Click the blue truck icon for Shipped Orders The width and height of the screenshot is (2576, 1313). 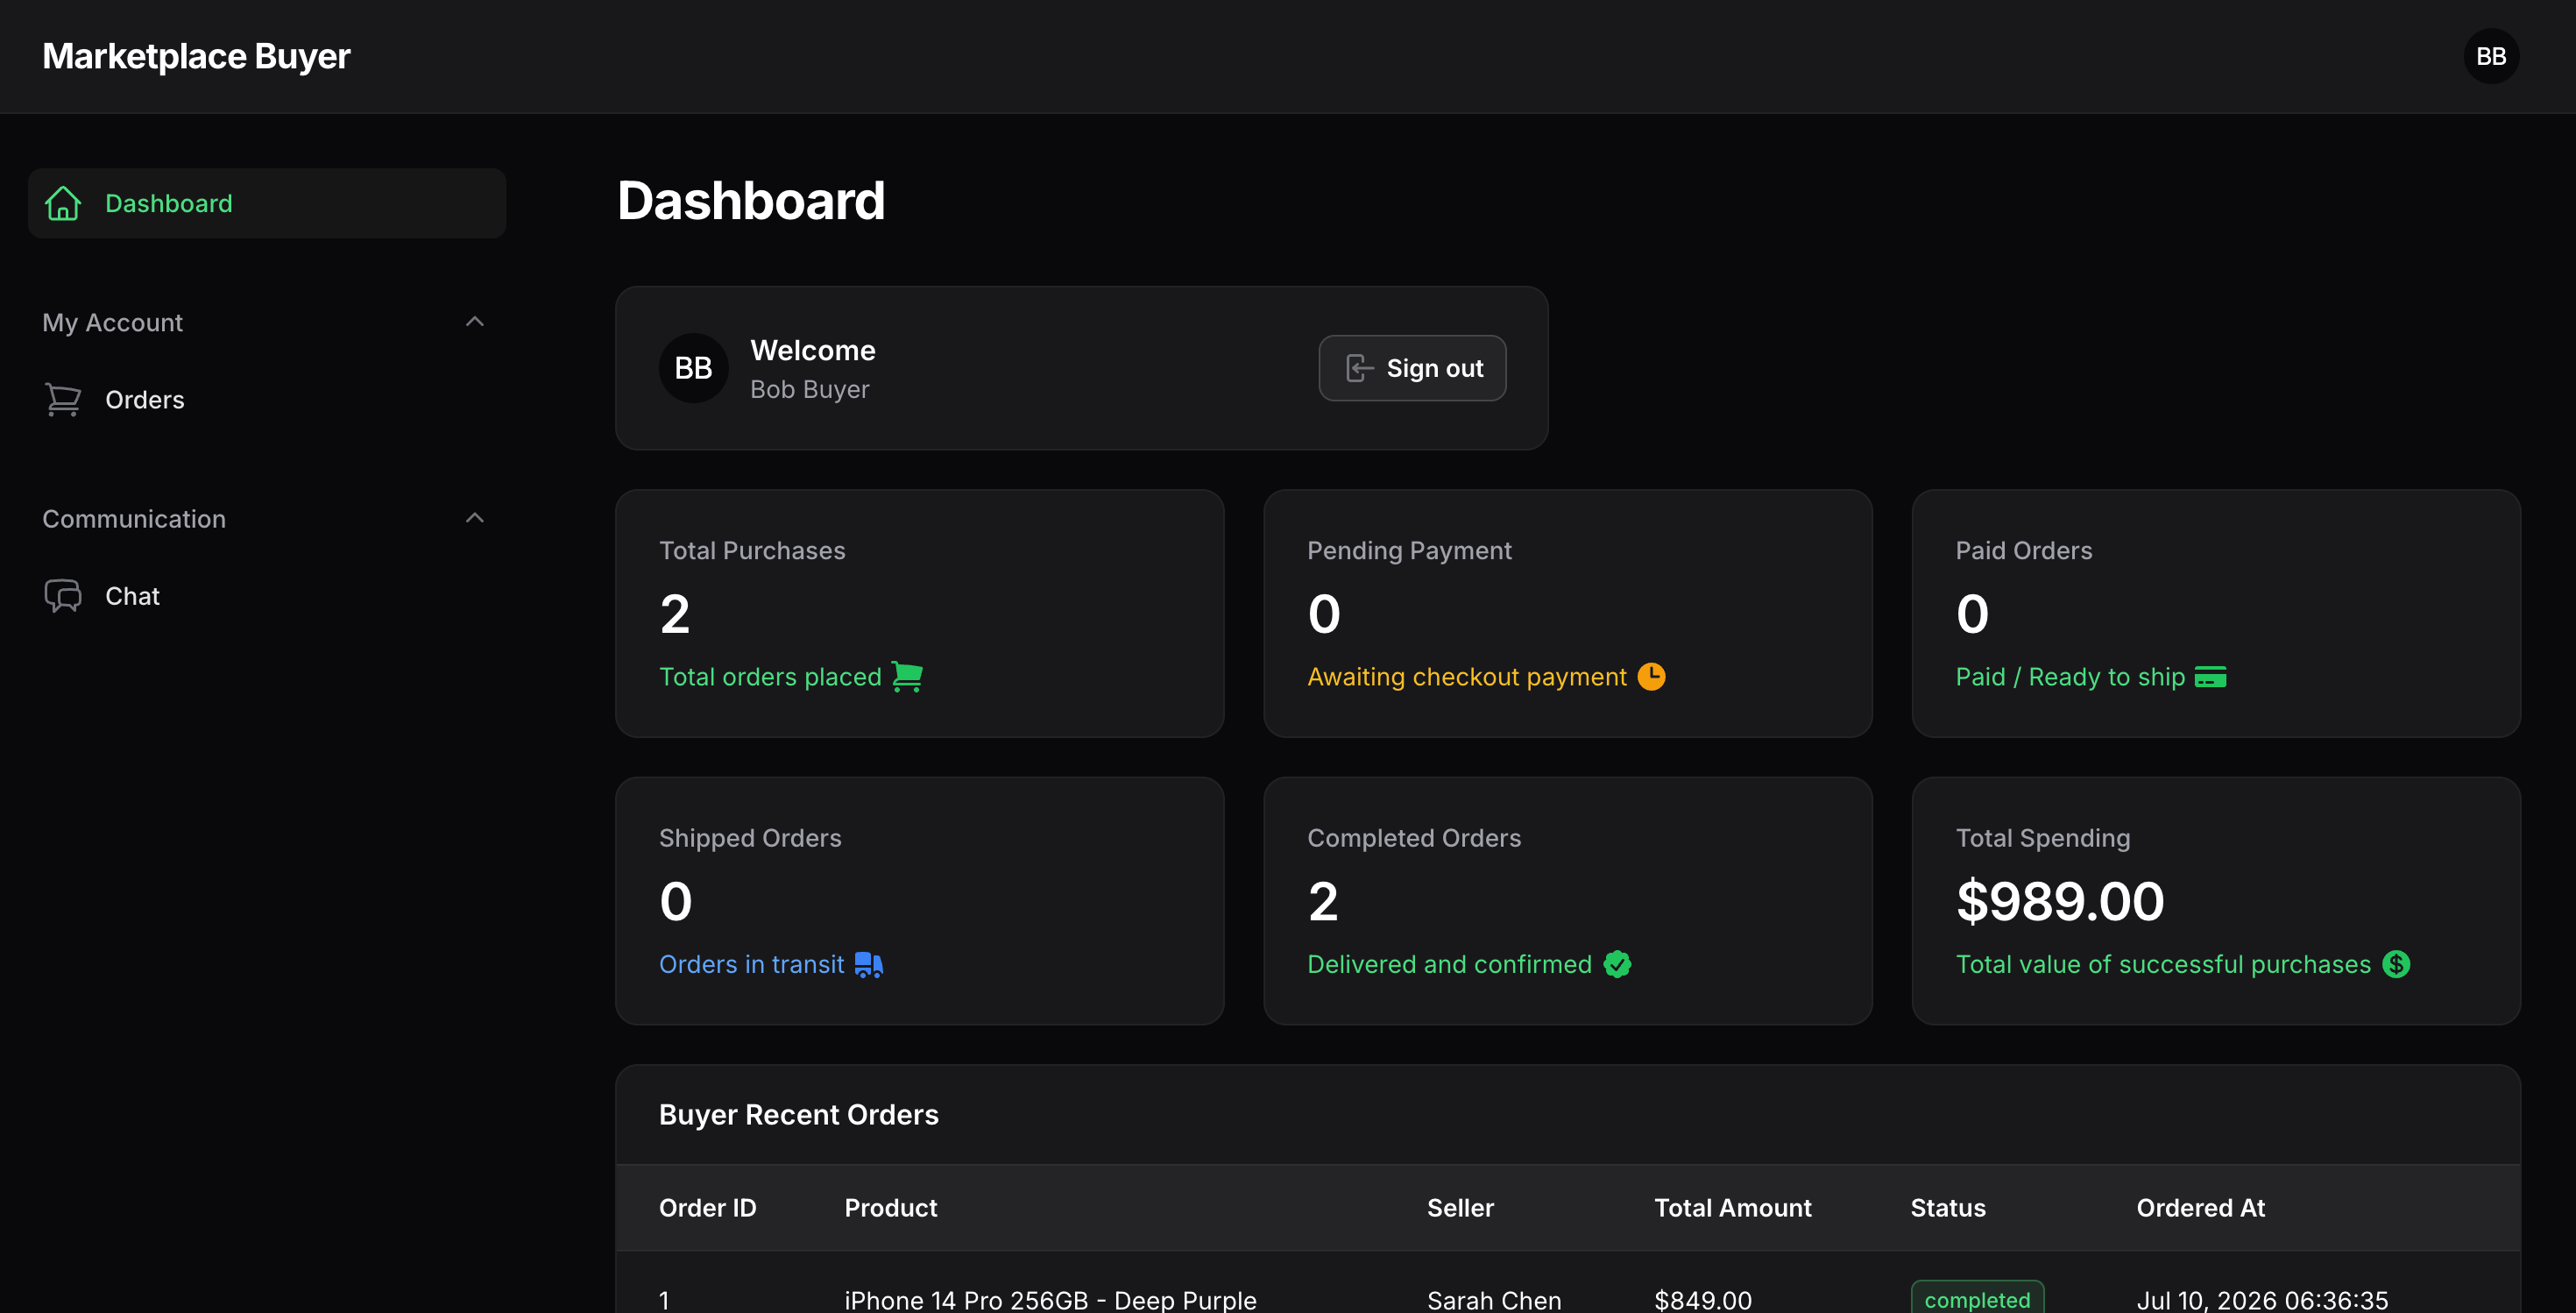pos(869,964)
